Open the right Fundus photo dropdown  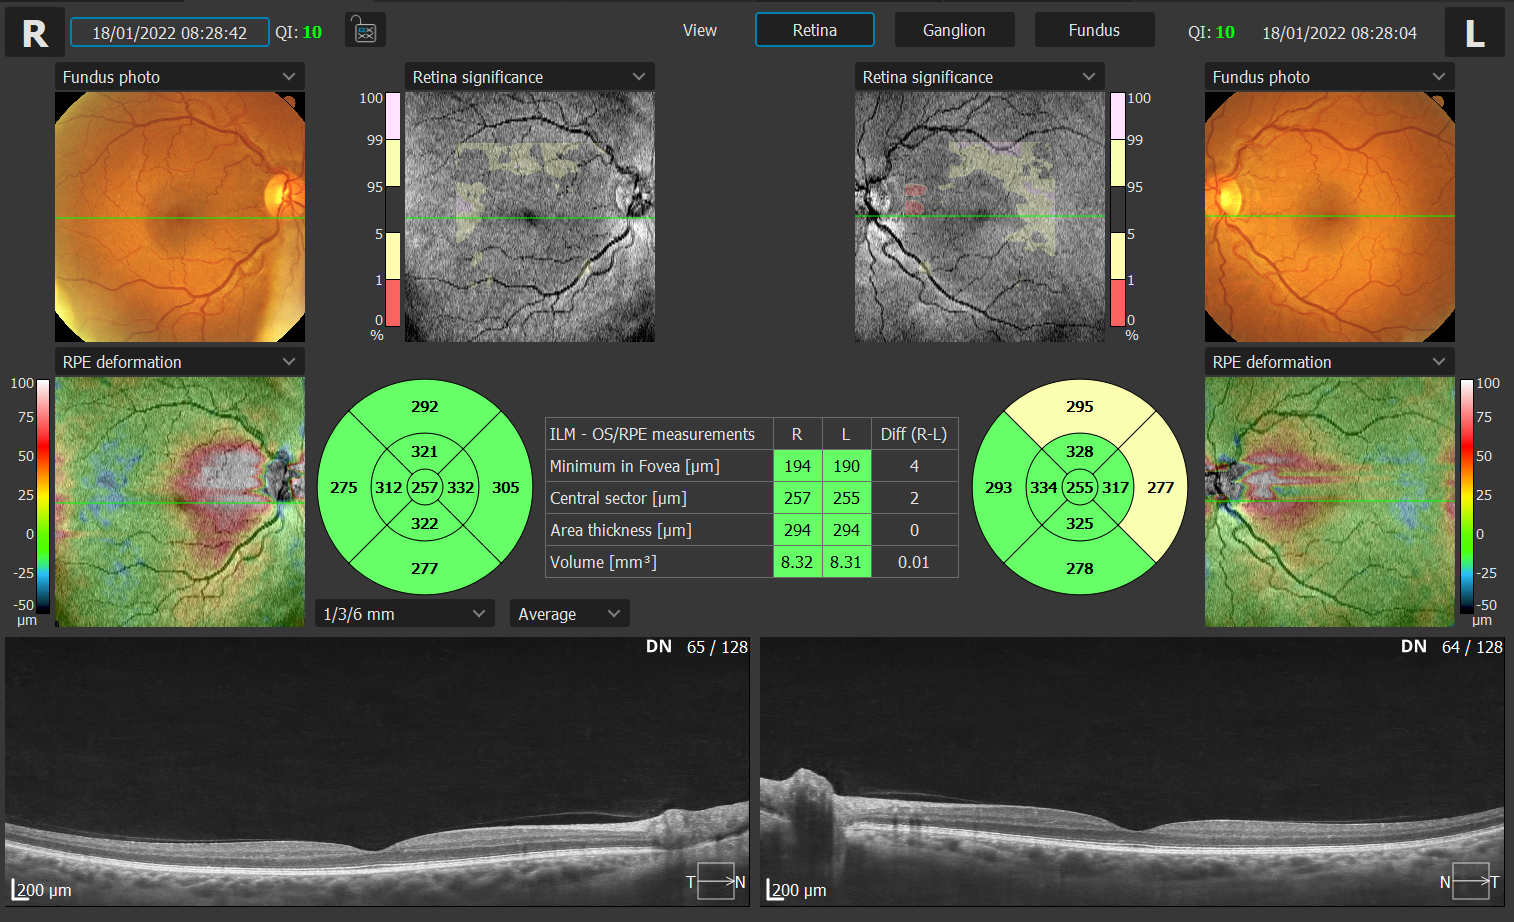pos(1328,76)
